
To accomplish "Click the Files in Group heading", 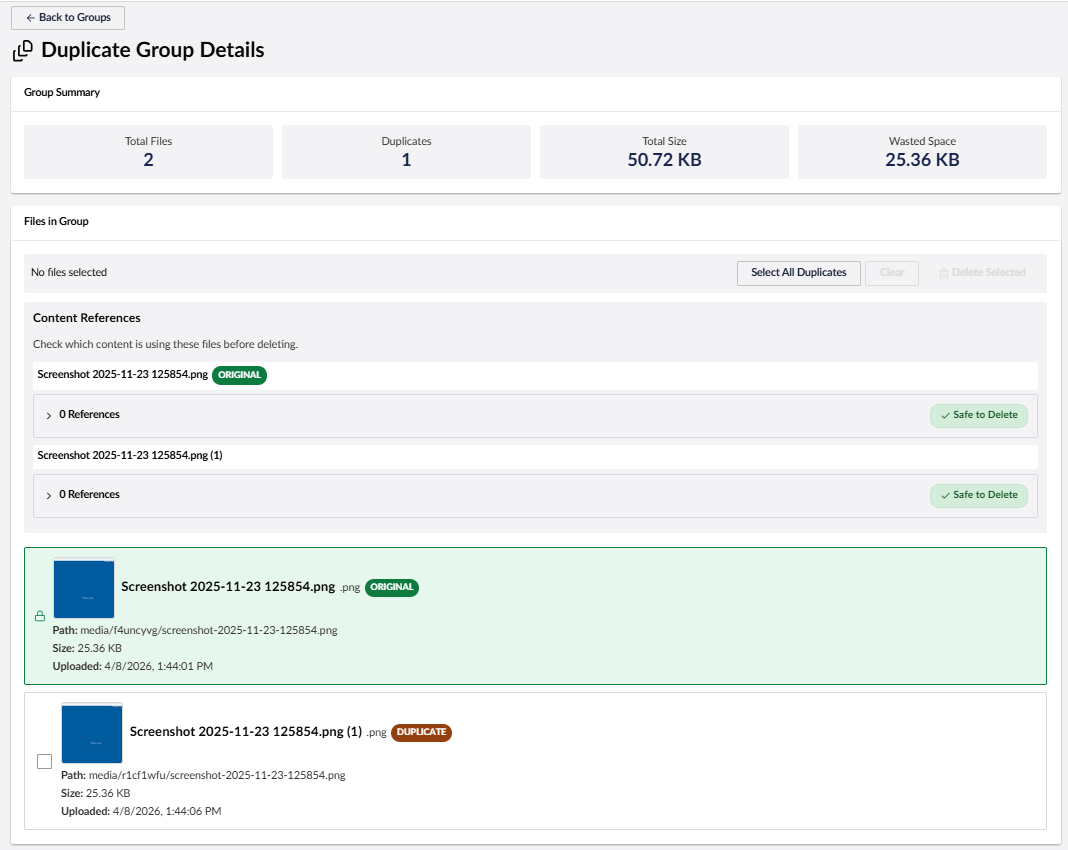I will (x=56, y=221).
